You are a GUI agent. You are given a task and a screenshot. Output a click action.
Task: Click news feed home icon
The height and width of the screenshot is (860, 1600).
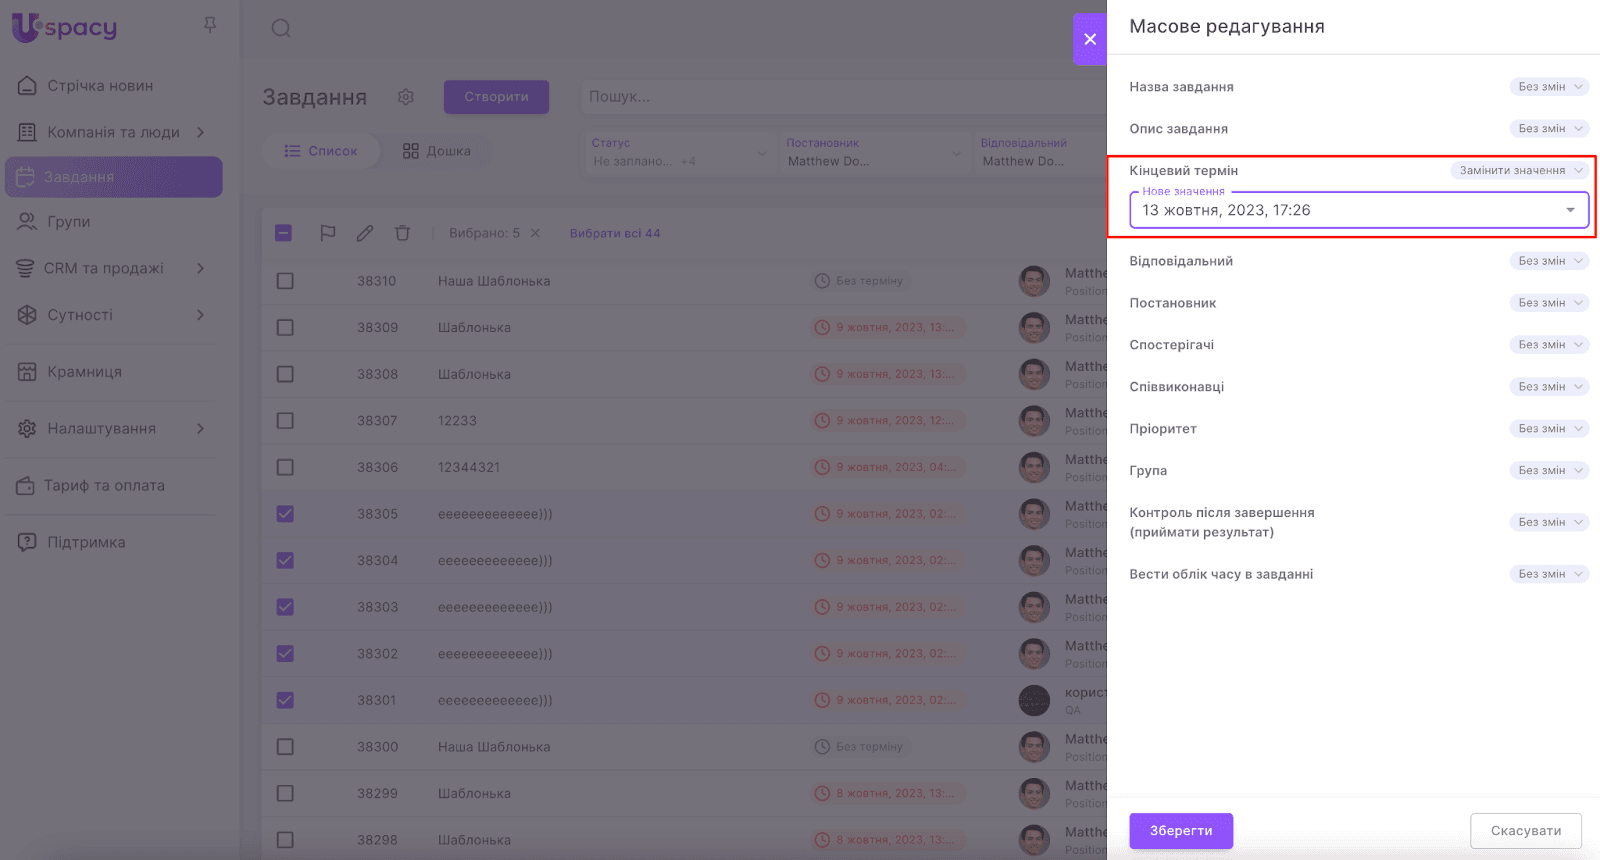pos(27,86)
